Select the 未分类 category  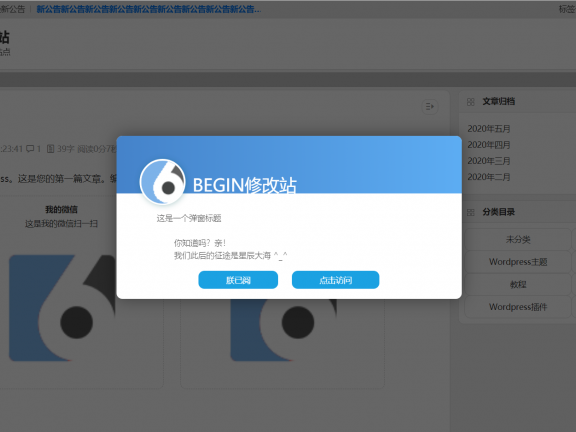tap(518, 240)
